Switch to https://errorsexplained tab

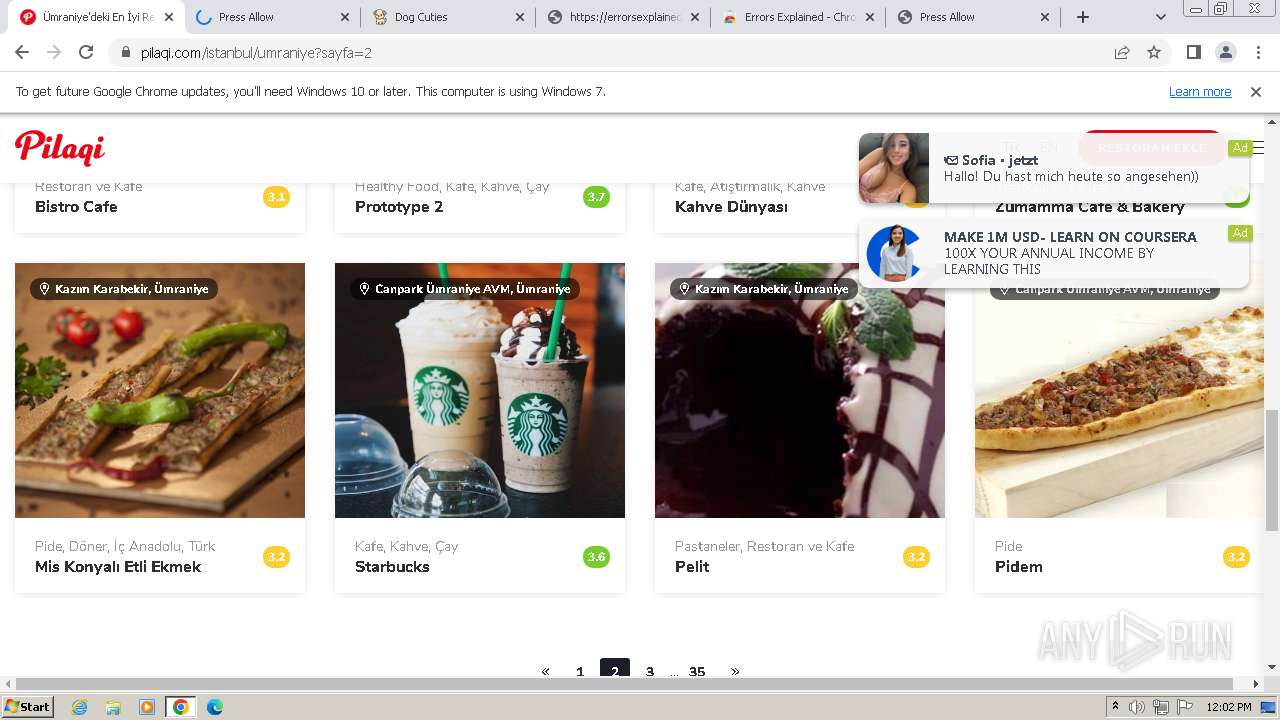click(x=623, y=17)
